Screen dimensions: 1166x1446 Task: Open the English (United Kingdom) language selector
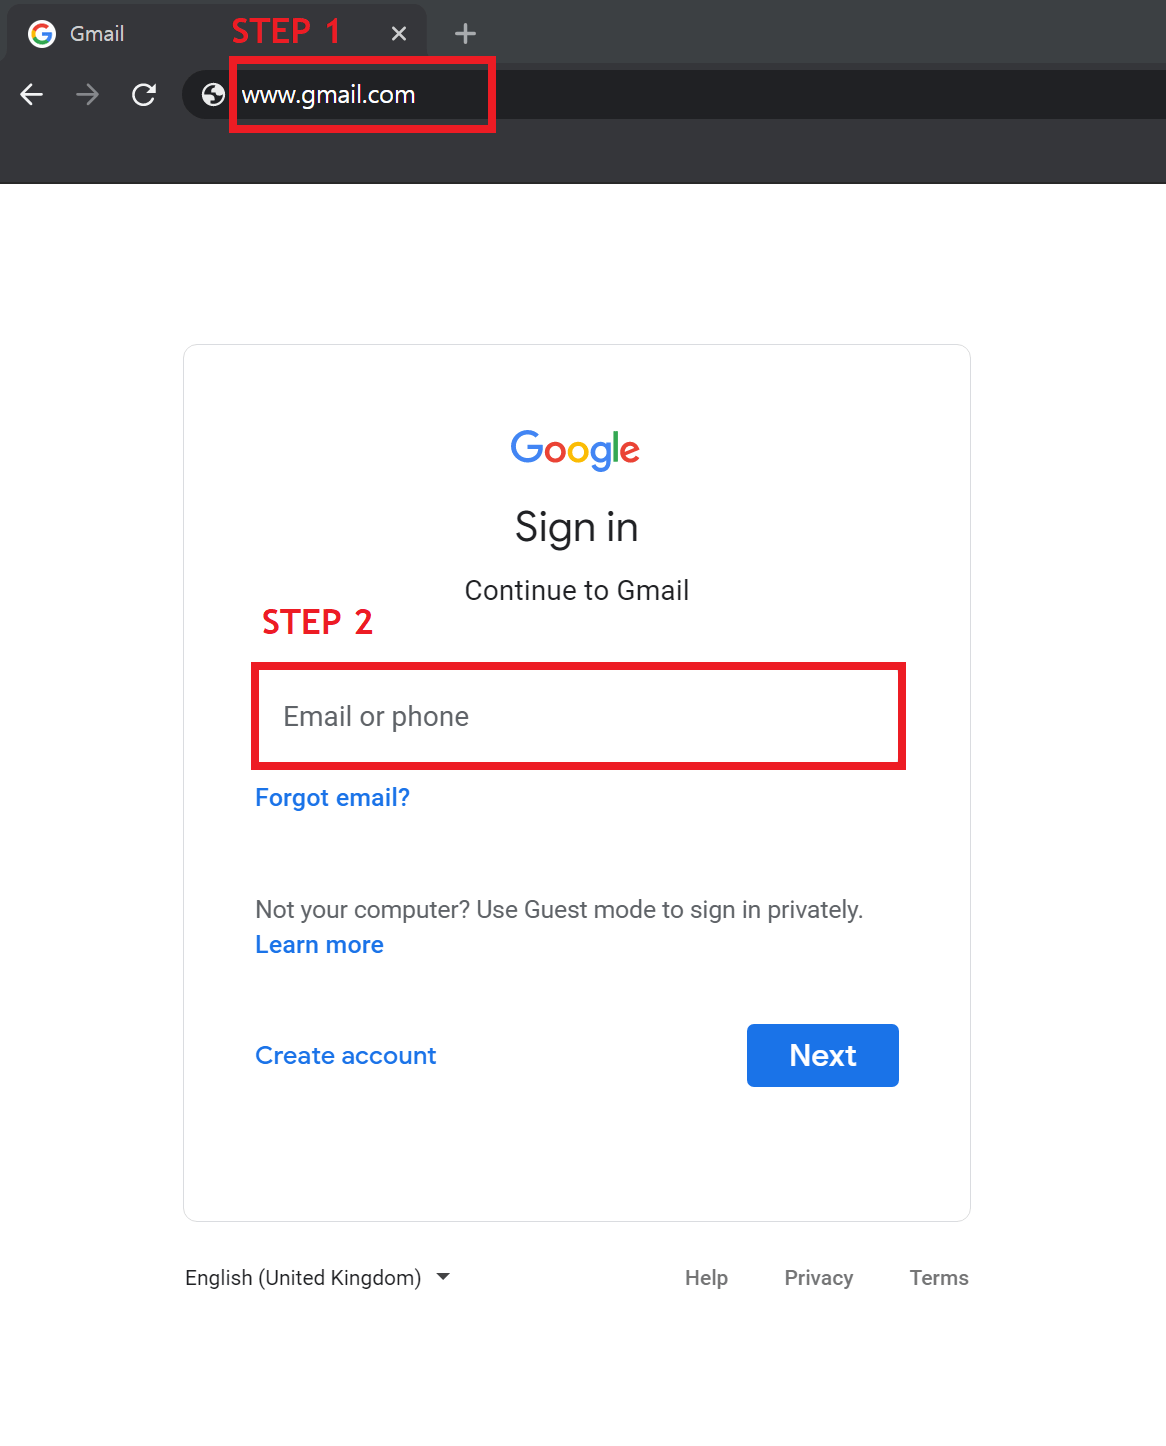(x=303, y=1278)
